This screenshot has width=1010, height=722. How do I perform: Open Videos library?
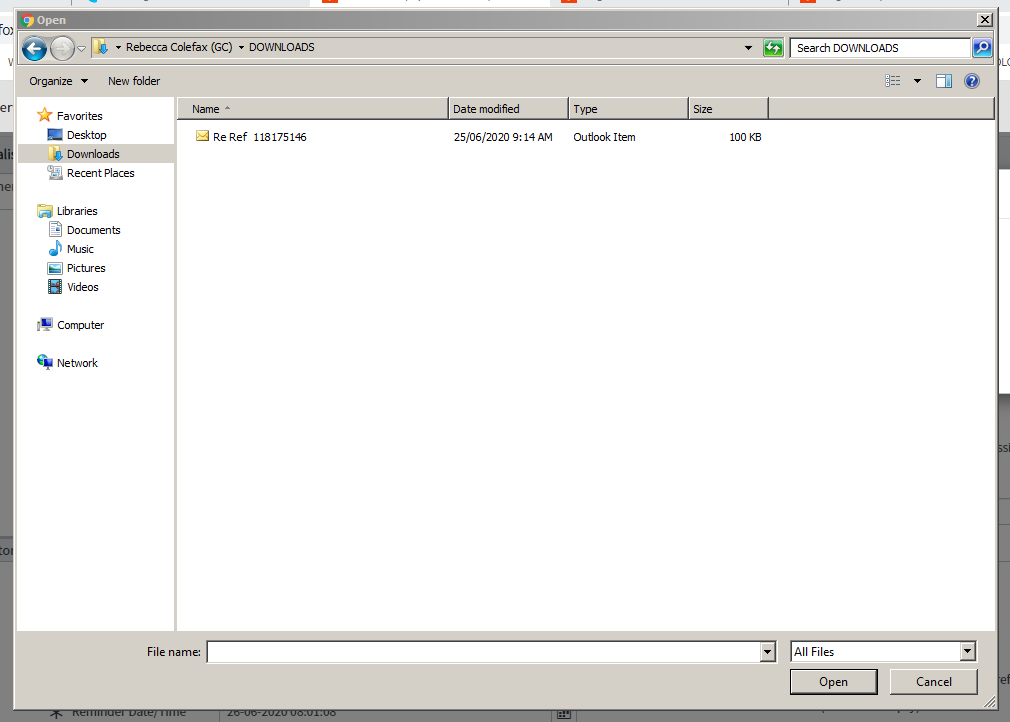click(82, 287)
